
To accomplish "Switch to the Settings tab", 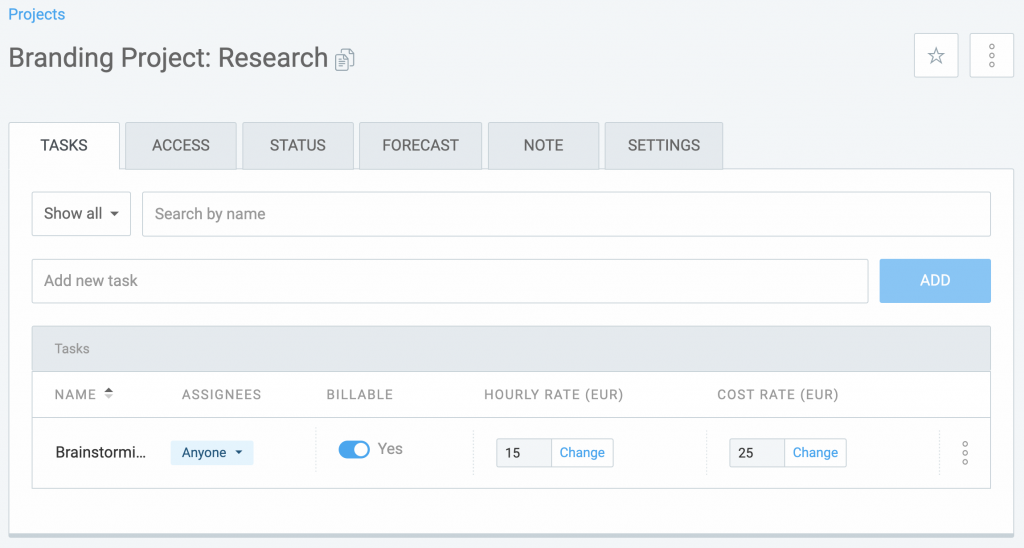I will [x=664, y=145].
